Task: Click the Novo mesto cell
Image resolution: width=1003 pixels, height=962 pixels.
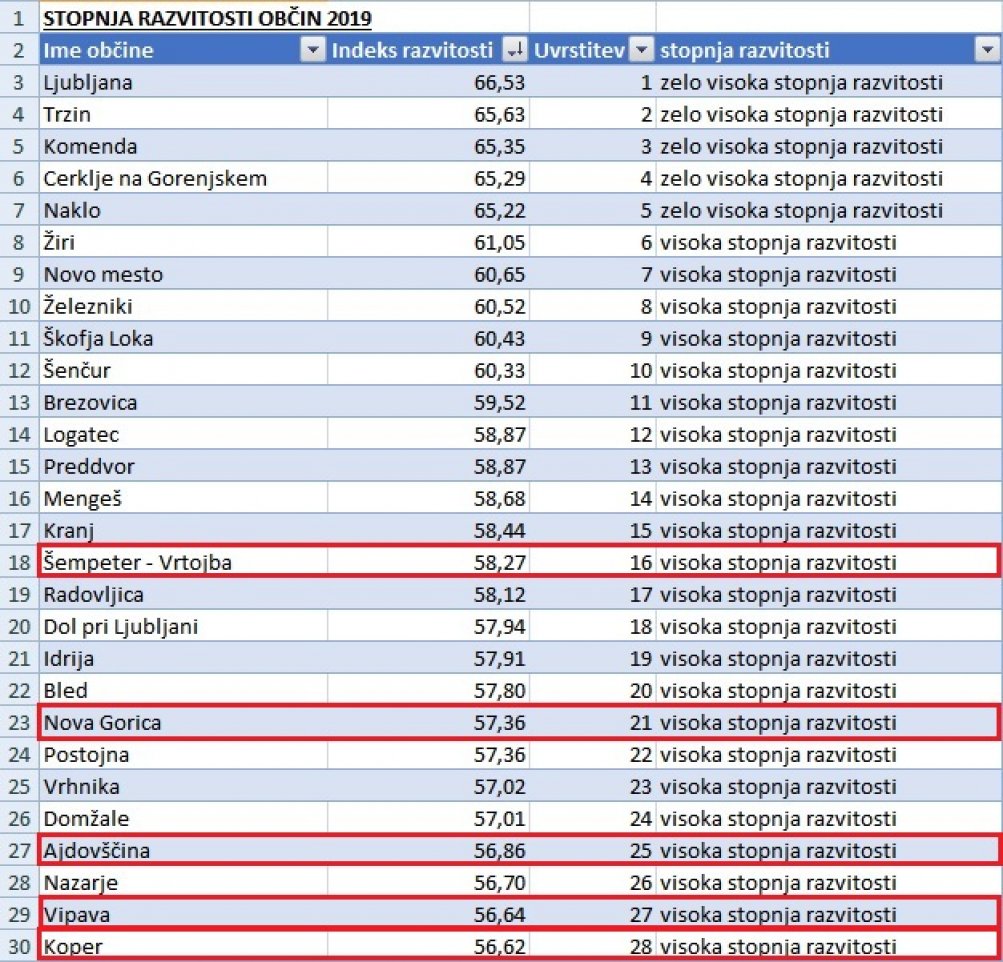Action: 184,274
